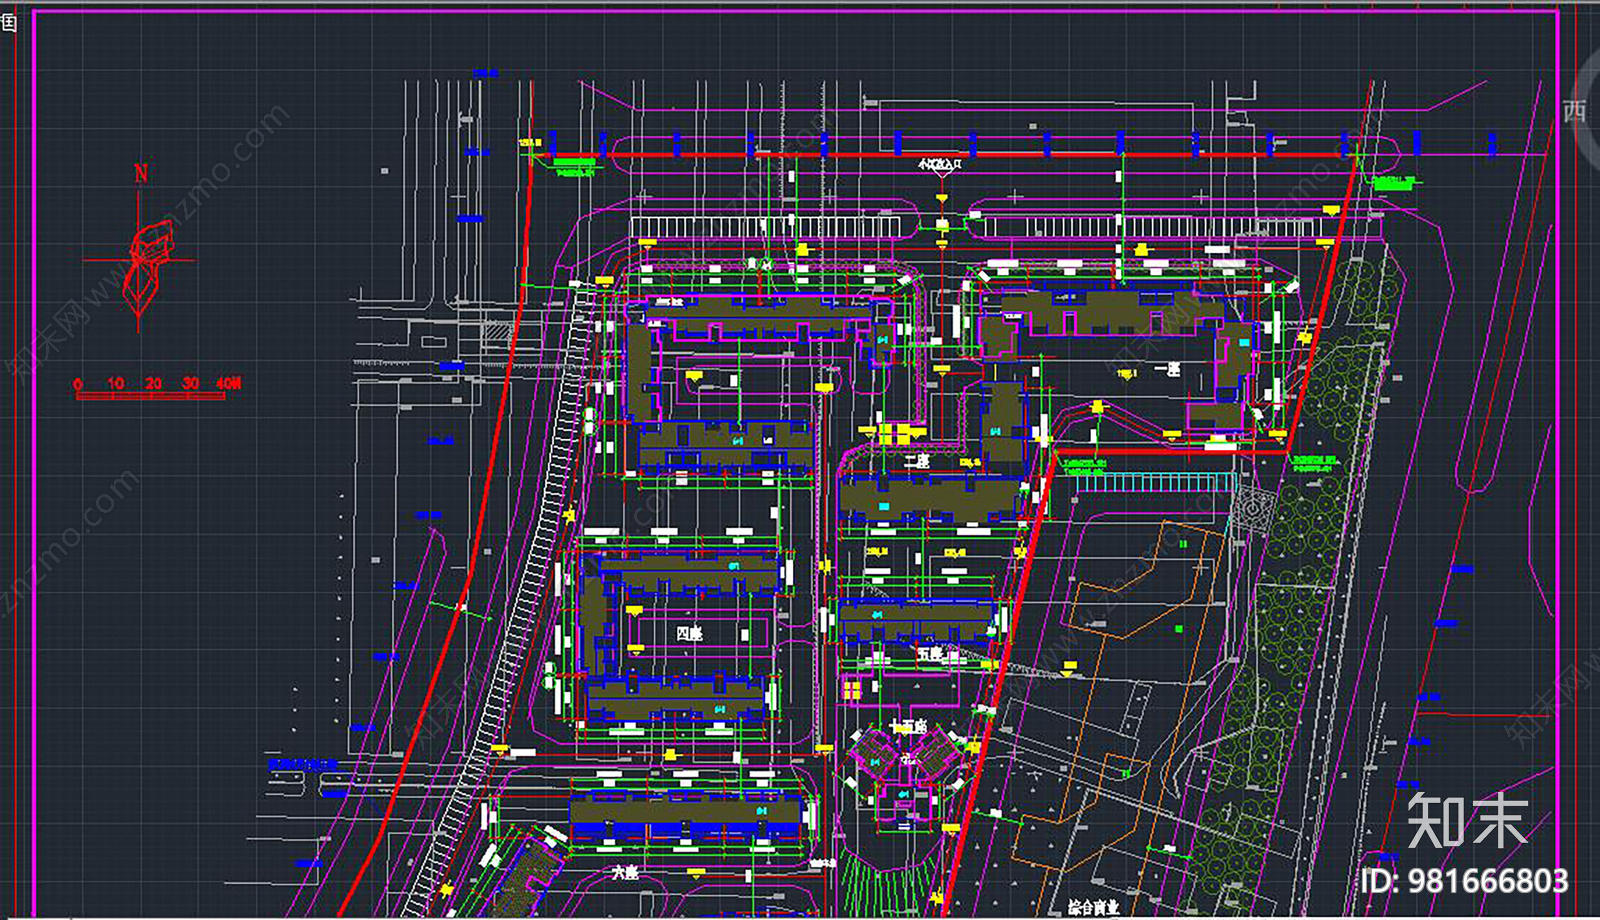Click the 二座 building label
Viewport: 1600px width, 920px height.
coord(916,462)
